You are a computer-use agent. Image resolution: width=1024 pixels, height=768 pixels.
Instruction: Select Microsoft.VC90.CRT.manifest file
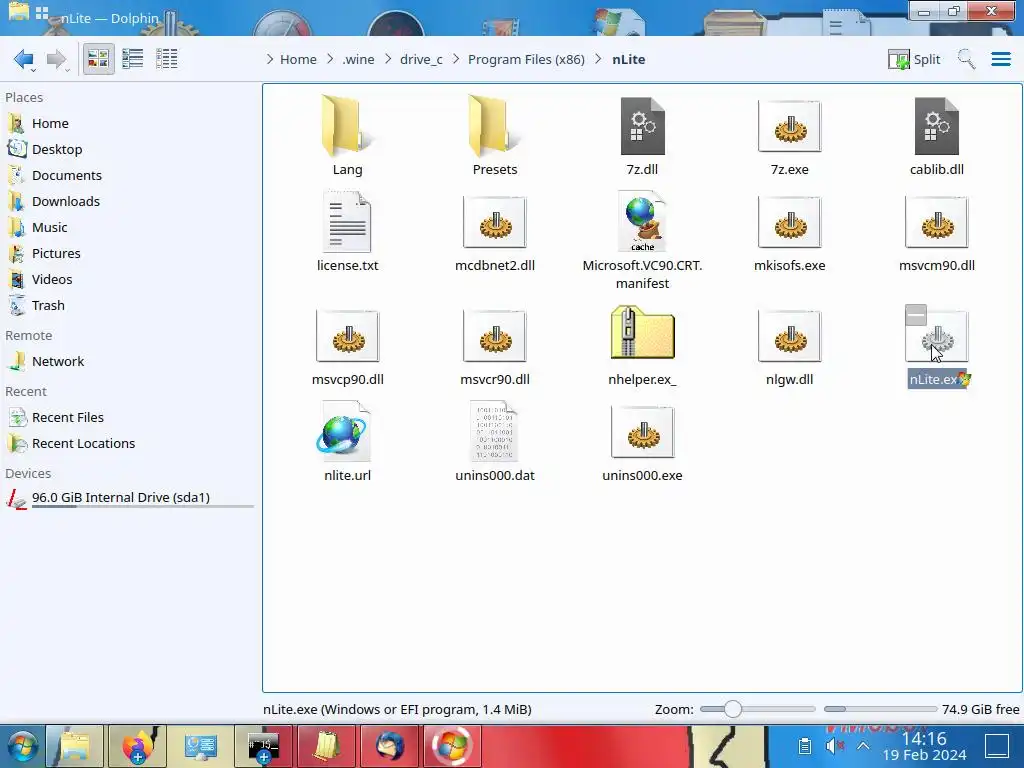coord(643,240)
